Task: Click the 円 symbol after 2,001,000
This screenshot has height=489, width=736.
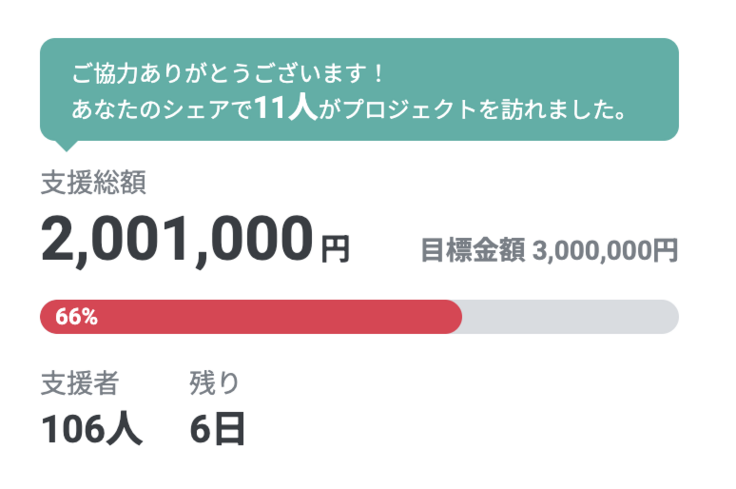Action: coord(335,247)
